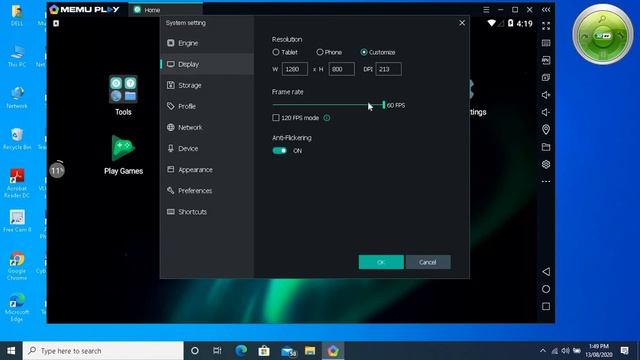Open File Explorer from the taskbar

click(310, 351)
